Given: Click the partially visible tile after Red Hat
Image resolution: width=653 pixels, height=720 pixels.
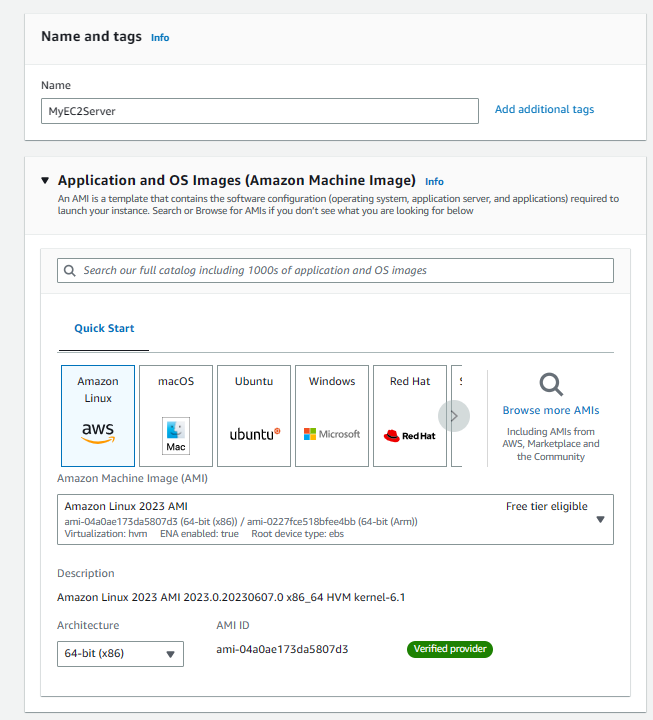Looking at the screenshot, I should click(x=457, y=416).
